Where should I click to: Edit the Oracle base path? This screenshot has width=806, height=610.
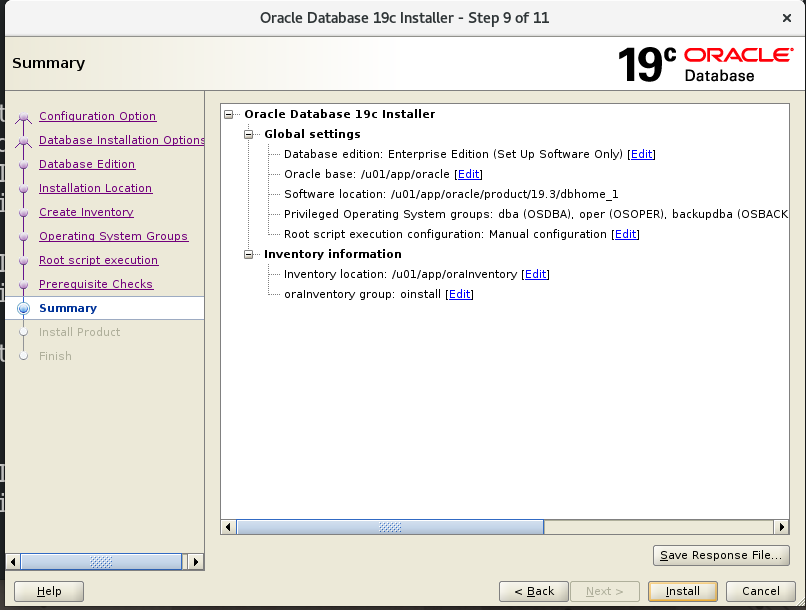(469, 174)
